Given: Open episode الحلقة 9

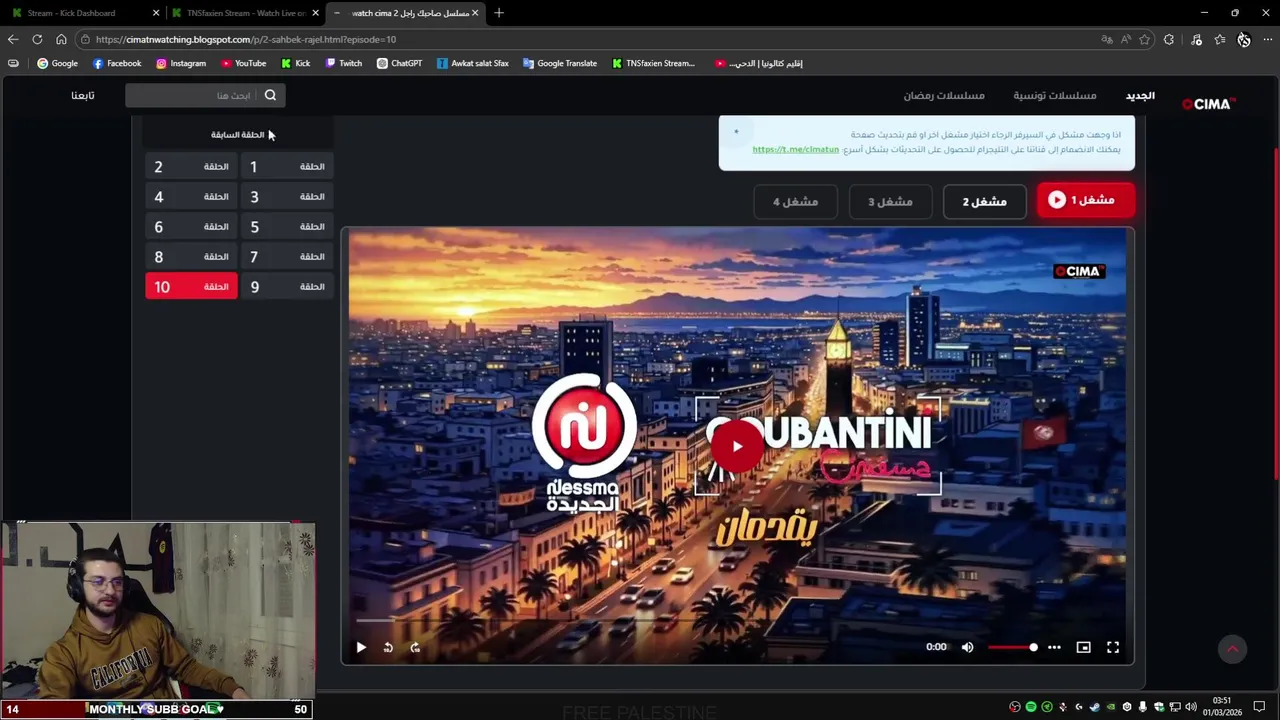Looking at the screenshot, I should pos(287,287).
